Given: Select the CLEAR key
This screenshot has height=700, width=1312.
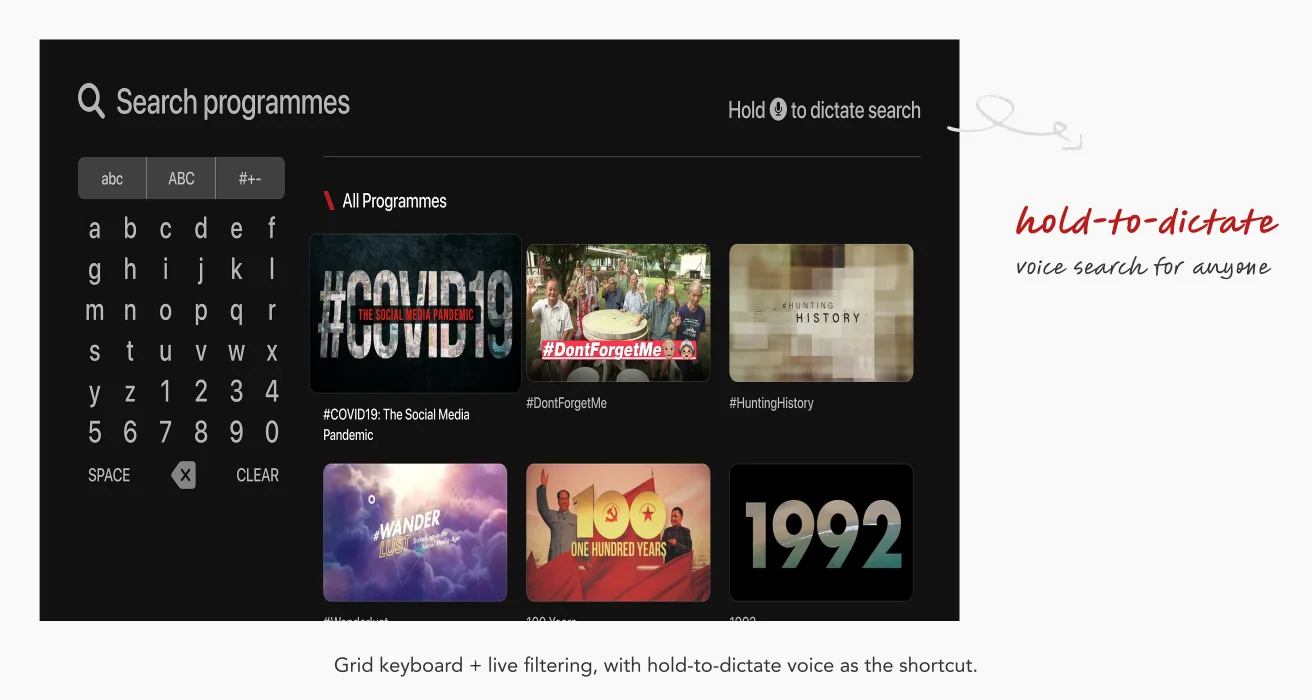Looking at the screenshot, I should pyautogui.click(x=257, y=475).
